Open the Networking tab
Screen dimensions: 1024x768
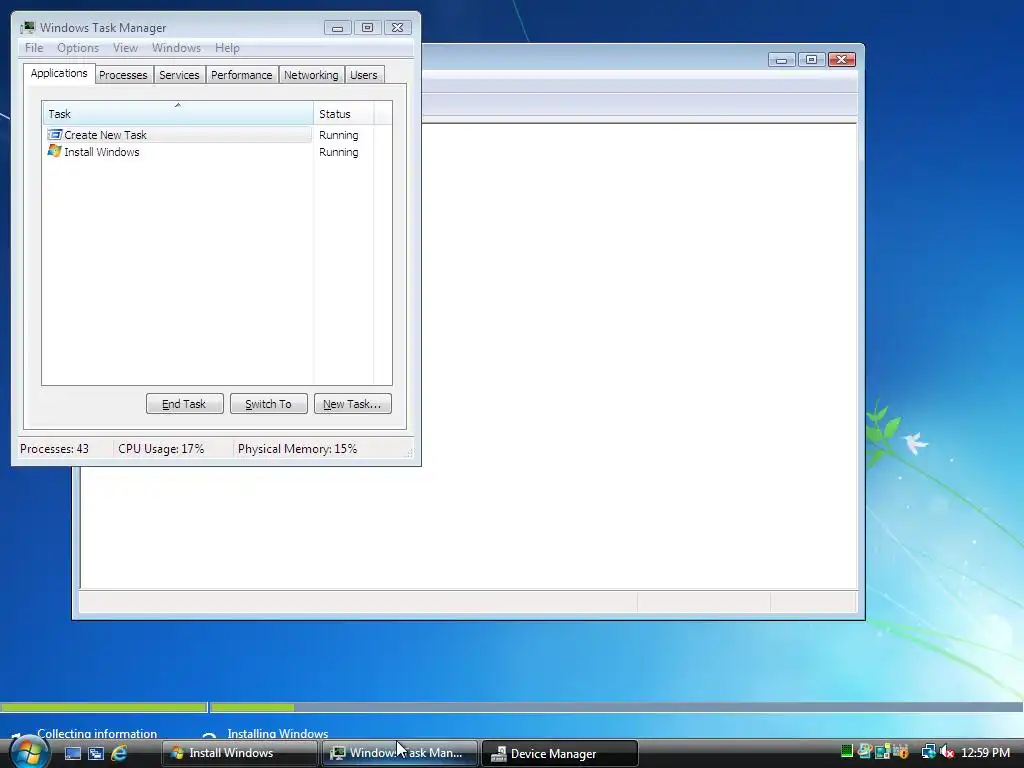(x=311, y=75)
